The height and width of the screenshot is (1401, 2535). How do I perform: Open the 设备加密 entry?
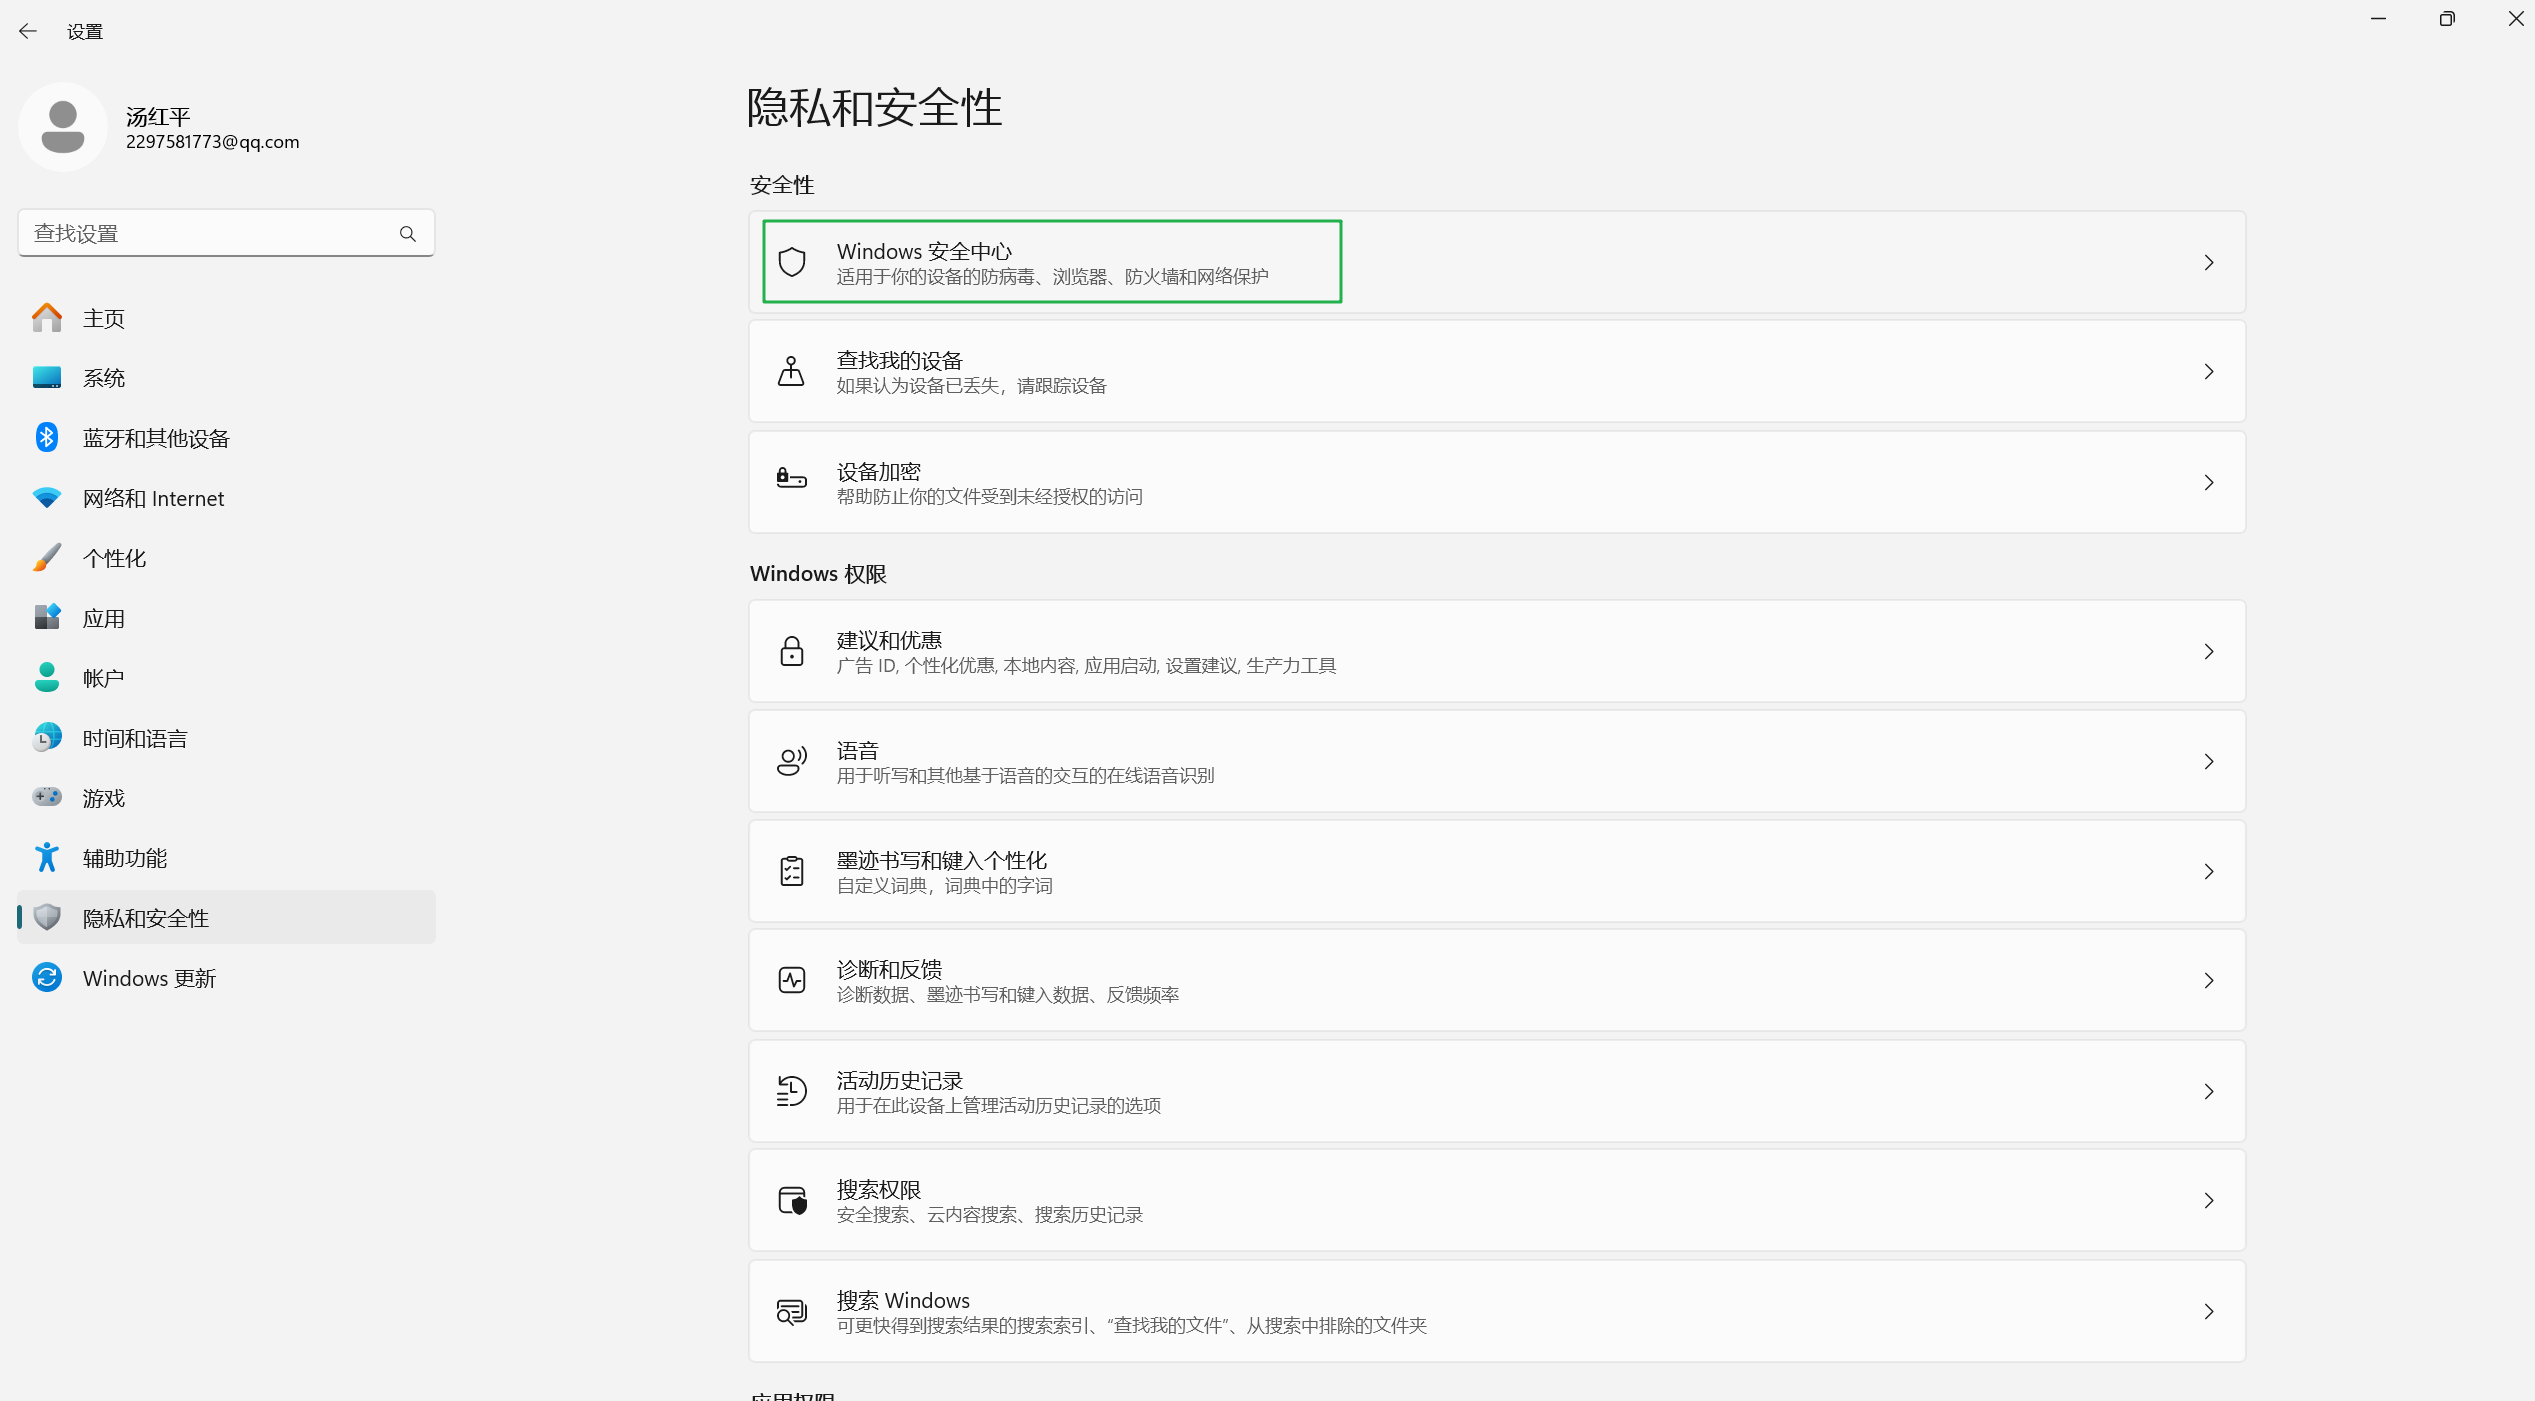[1497, 482]
